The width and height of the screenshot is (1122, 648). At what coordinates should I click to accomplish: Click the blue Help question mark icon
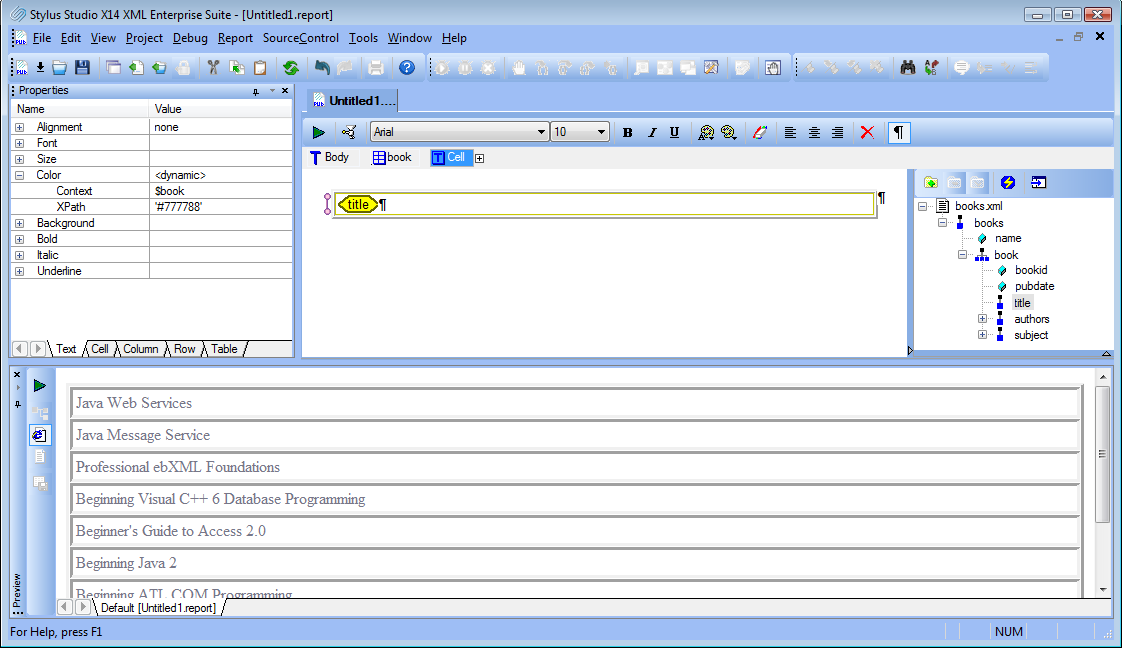point(406,68)
